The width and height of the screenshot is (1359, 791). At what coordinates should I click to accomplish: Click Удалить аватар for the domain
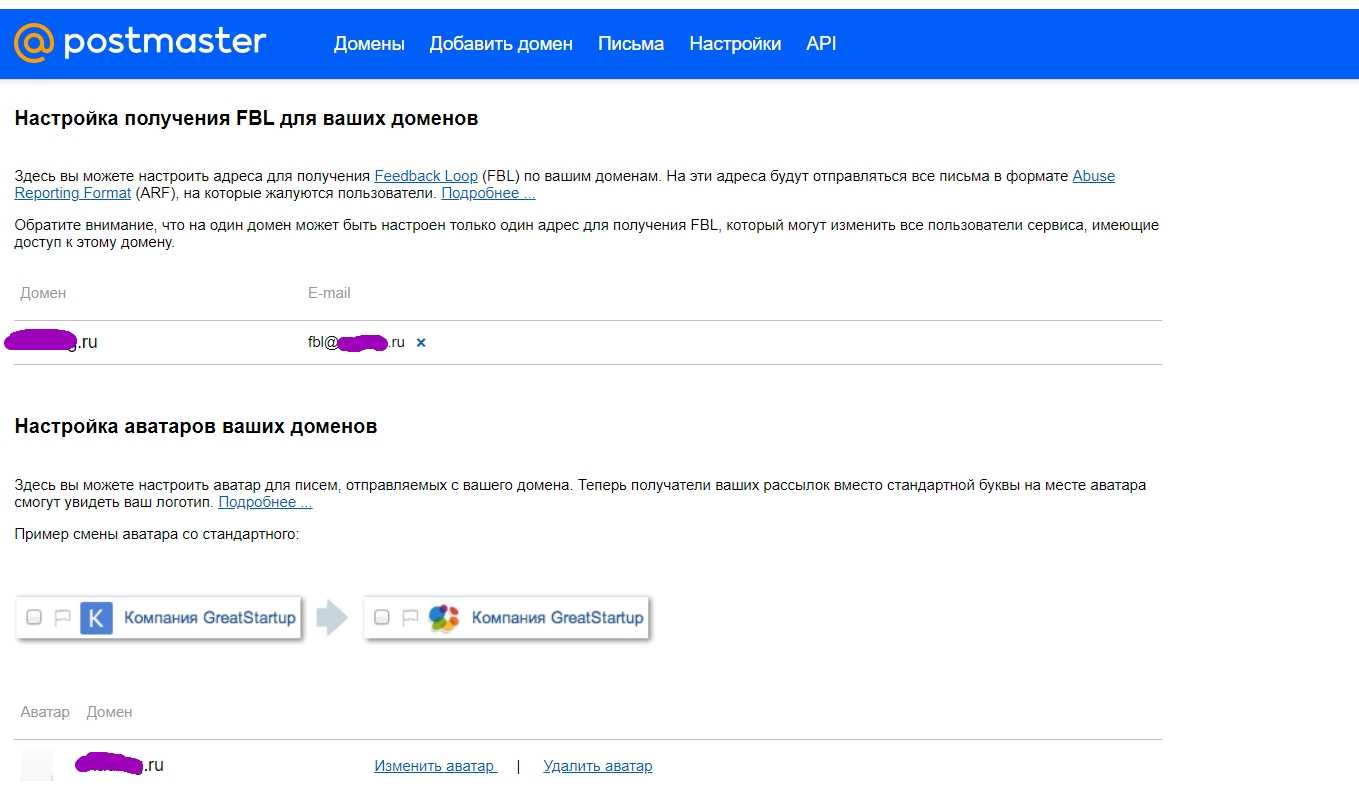click(x=597, y=766)
